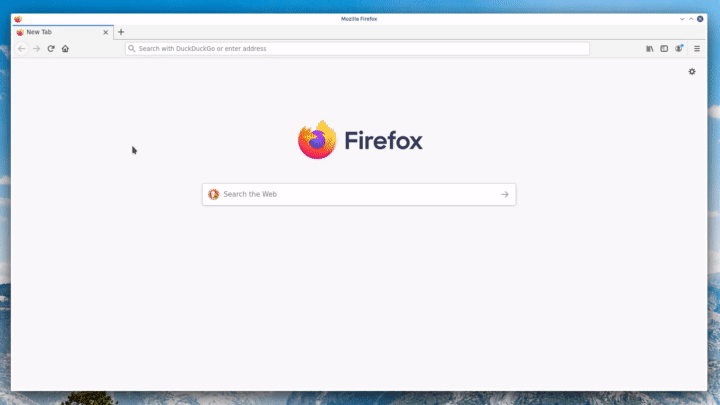Go back one page

click(x=22, y=49)
